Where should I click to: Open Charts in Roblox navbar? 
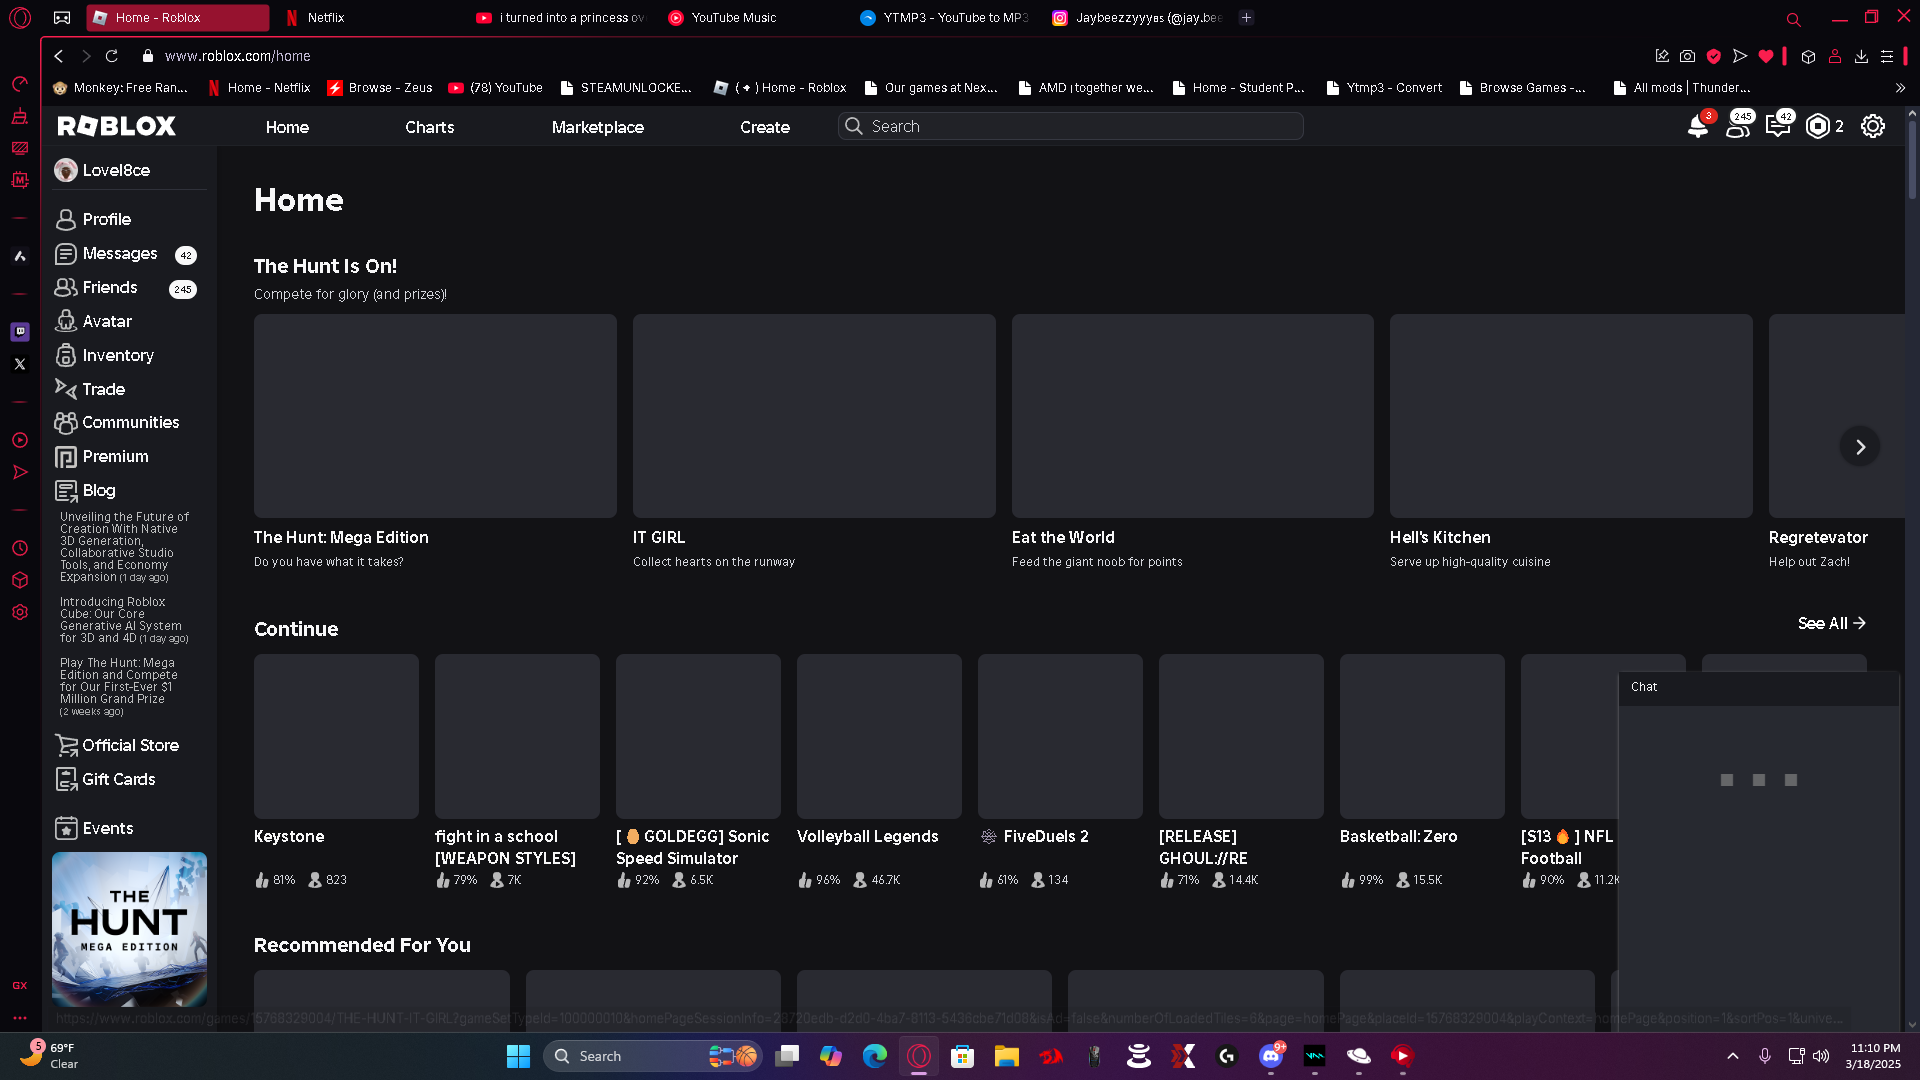(429, 127)
